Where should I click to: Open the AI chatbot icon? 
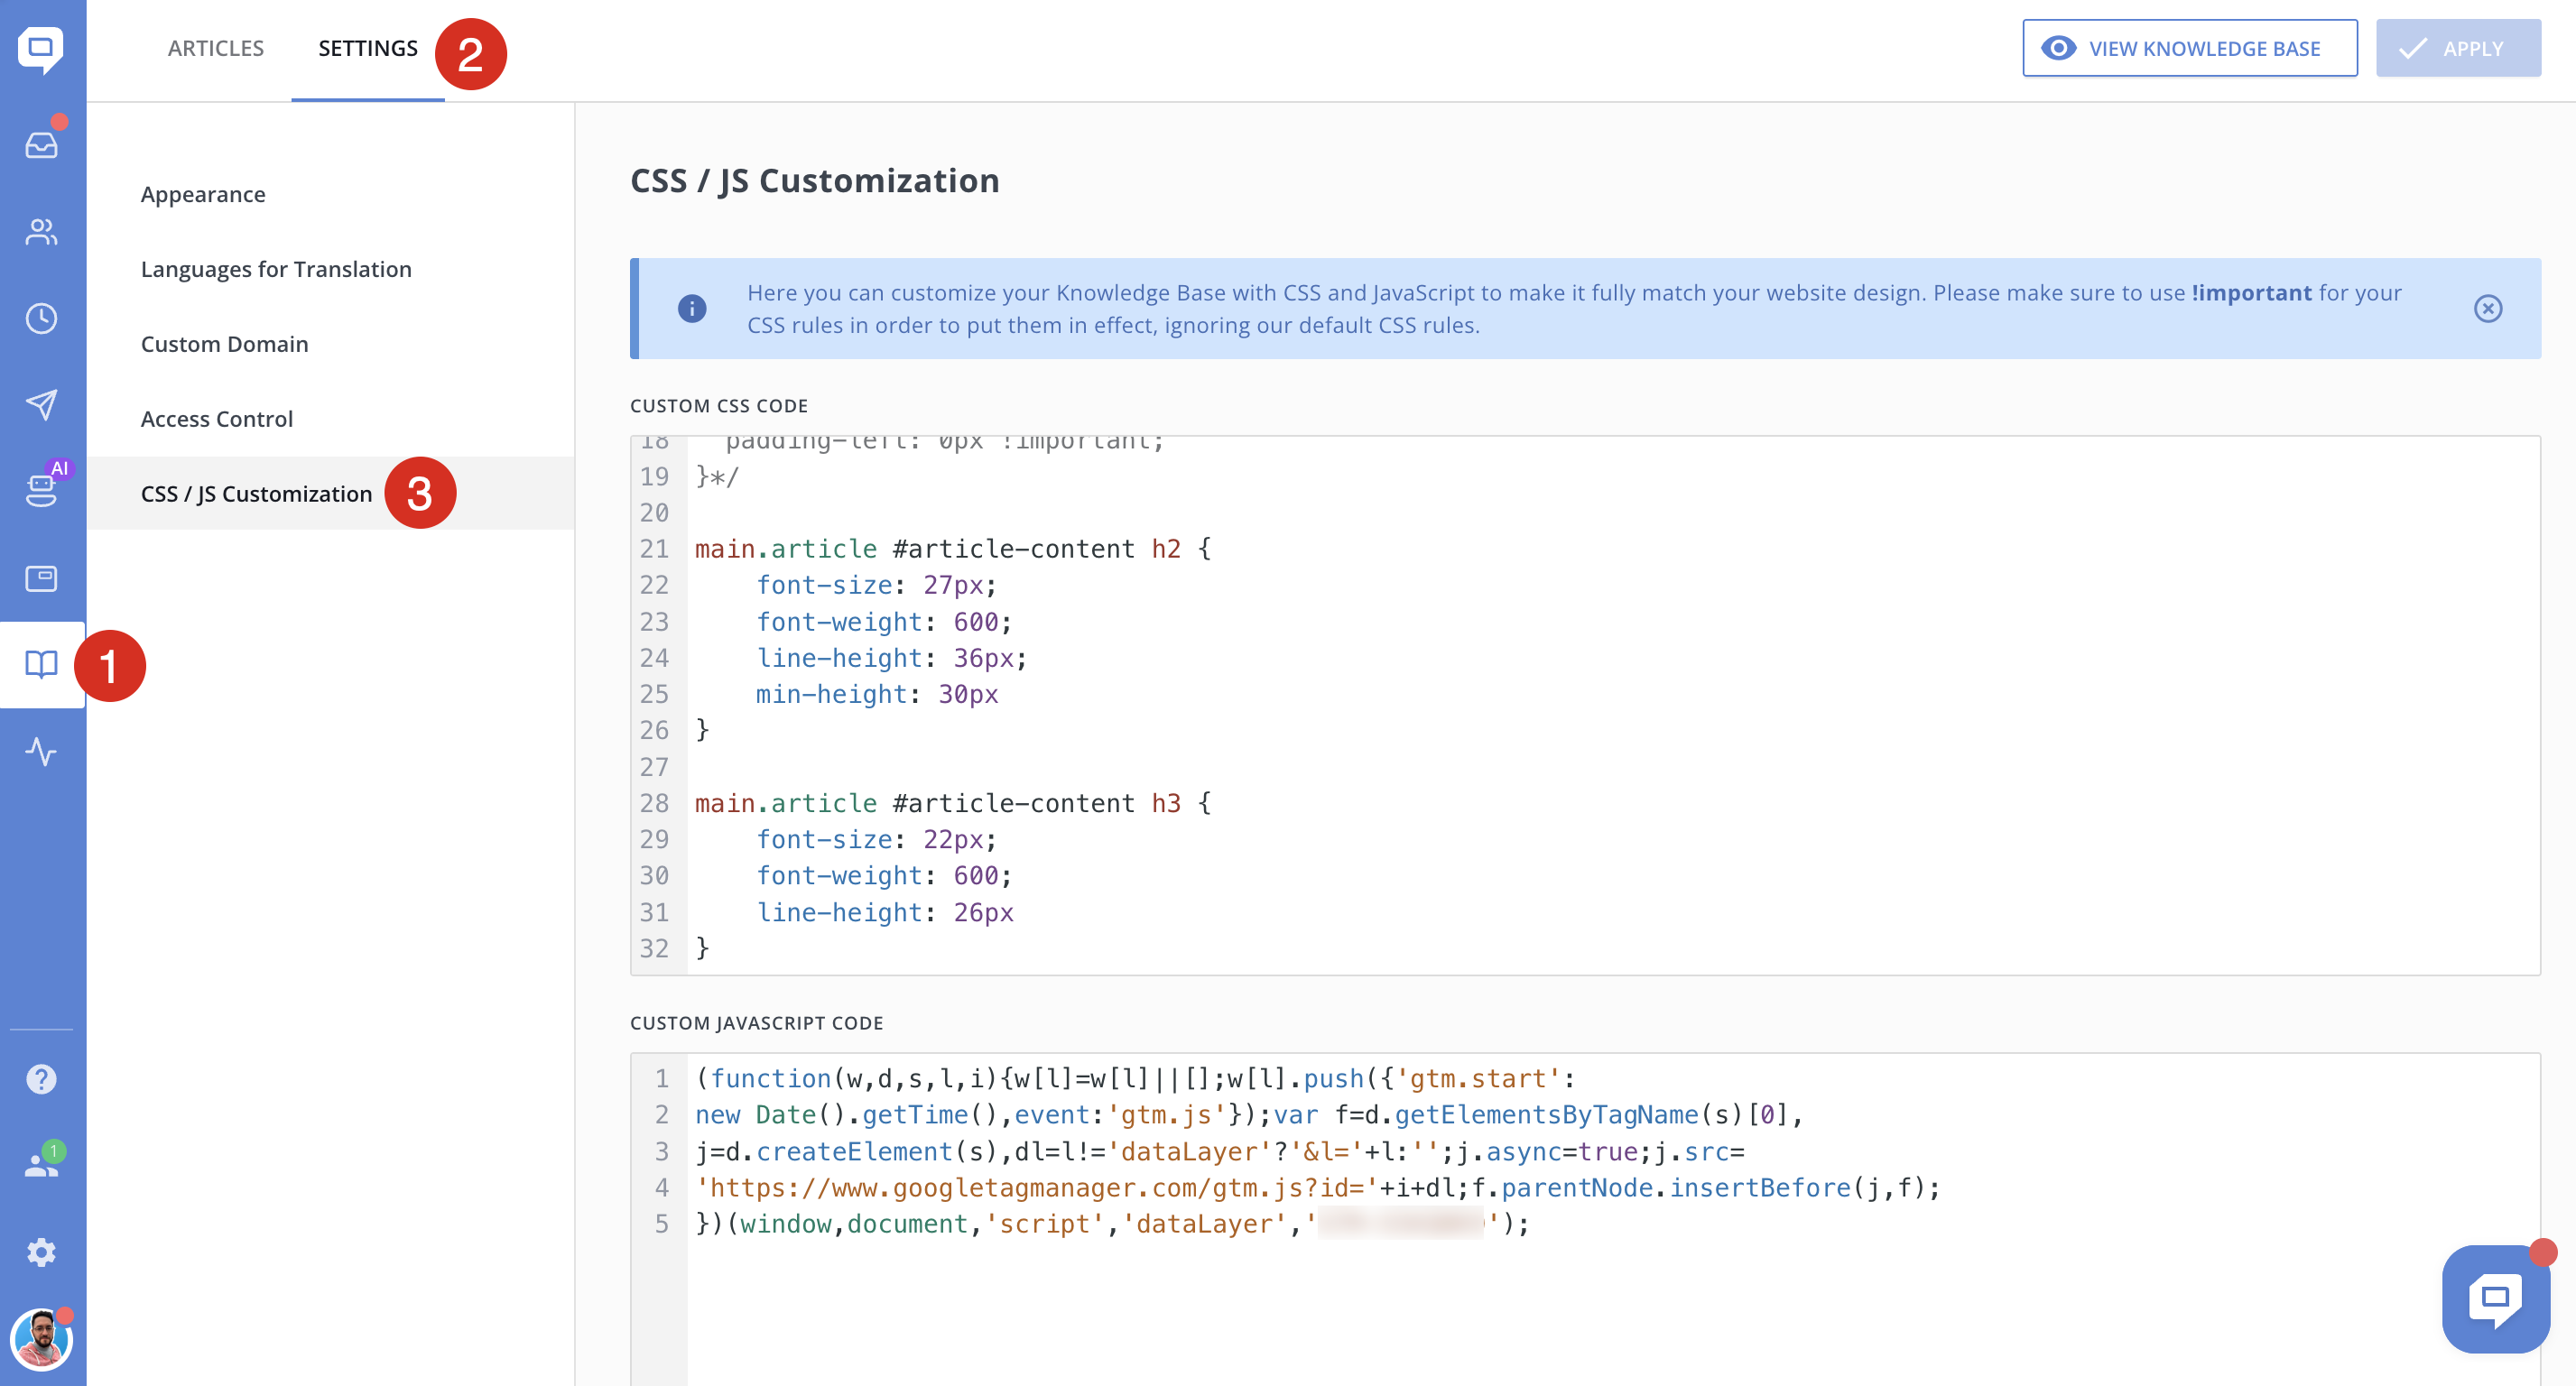[x=41, y=491]
